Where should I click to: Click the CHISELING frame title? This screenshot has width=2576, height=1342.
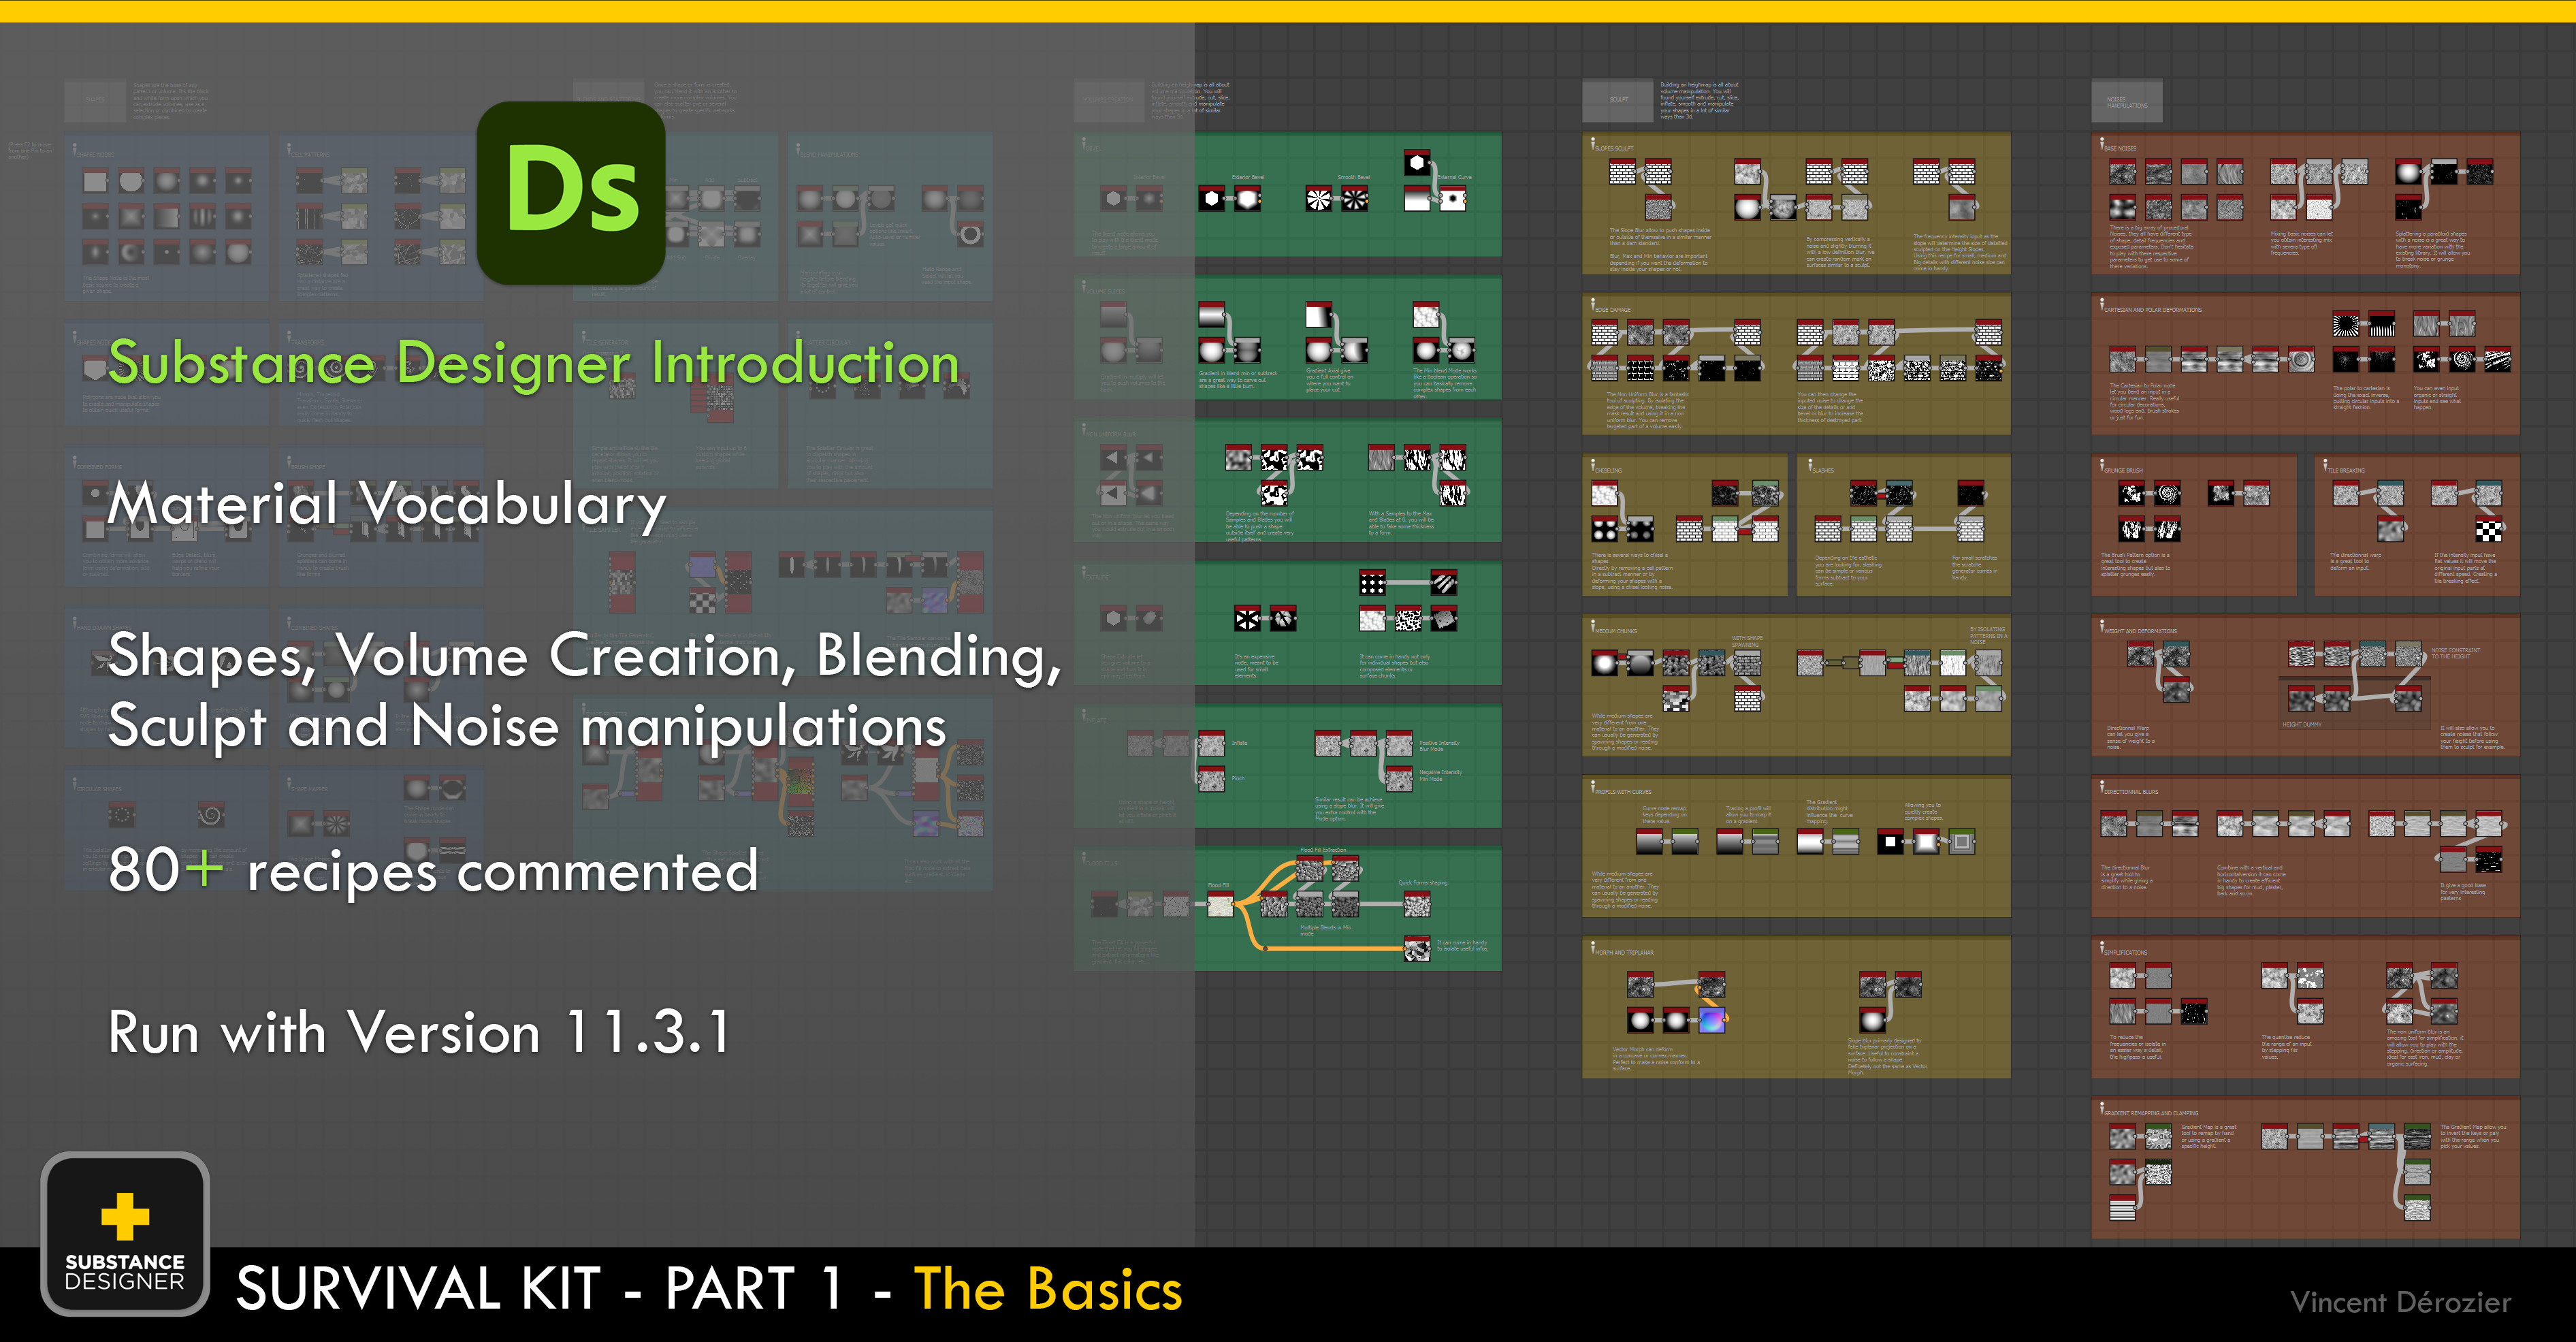[x=1610, y=470]
